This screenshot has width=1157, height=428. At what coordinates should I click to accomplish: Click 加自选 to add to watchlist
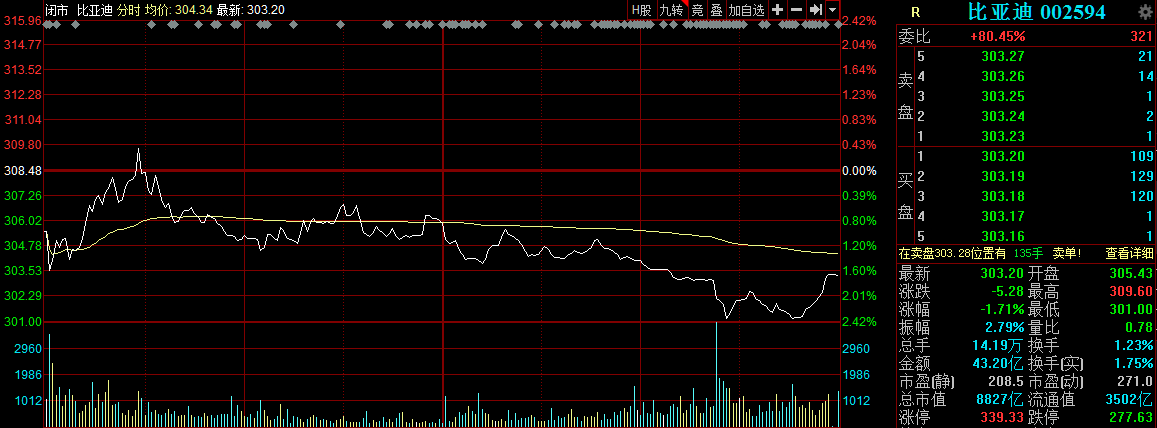pos(747,10)
